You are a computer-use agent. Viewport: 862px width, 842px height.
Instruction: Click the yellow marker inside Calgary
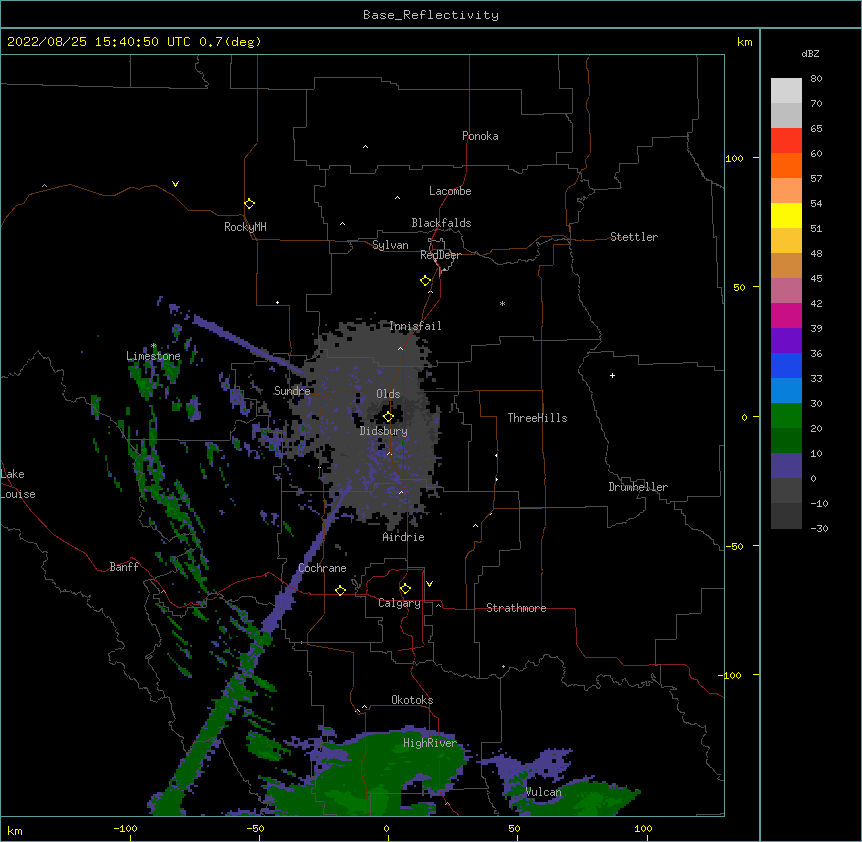pyautogui.click(x=405, y=589)
